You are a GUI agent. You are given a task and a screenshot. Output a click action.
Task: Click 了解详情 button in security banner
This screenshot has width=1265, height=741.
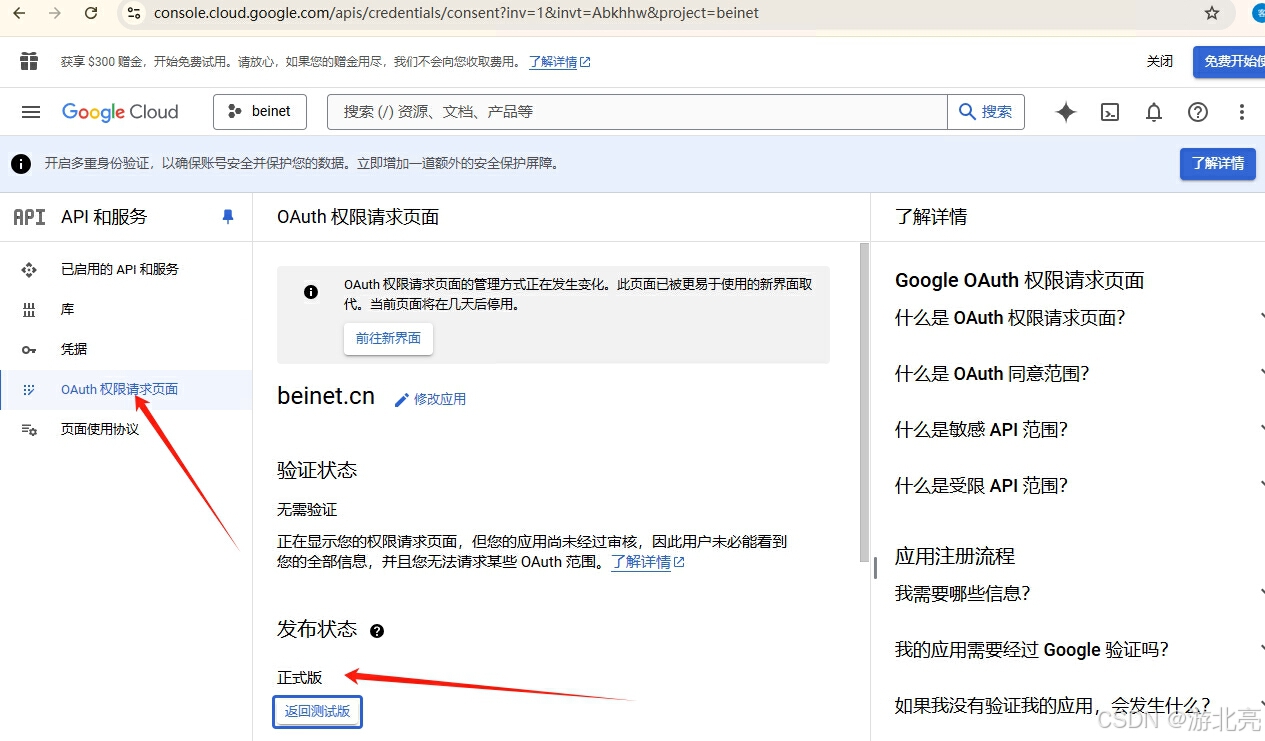(x=1218, y=163)
